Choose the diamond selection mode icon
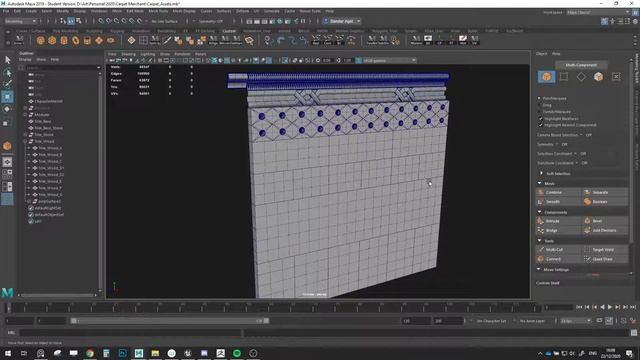Viewport: 640px width, 360px height. (x=581, y=77)
